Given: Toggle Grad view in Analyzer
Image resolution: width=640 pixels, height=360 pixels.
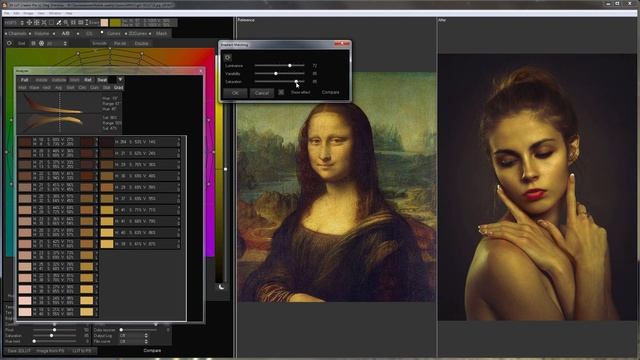Looking at the screenshot, I should (118, 88).
